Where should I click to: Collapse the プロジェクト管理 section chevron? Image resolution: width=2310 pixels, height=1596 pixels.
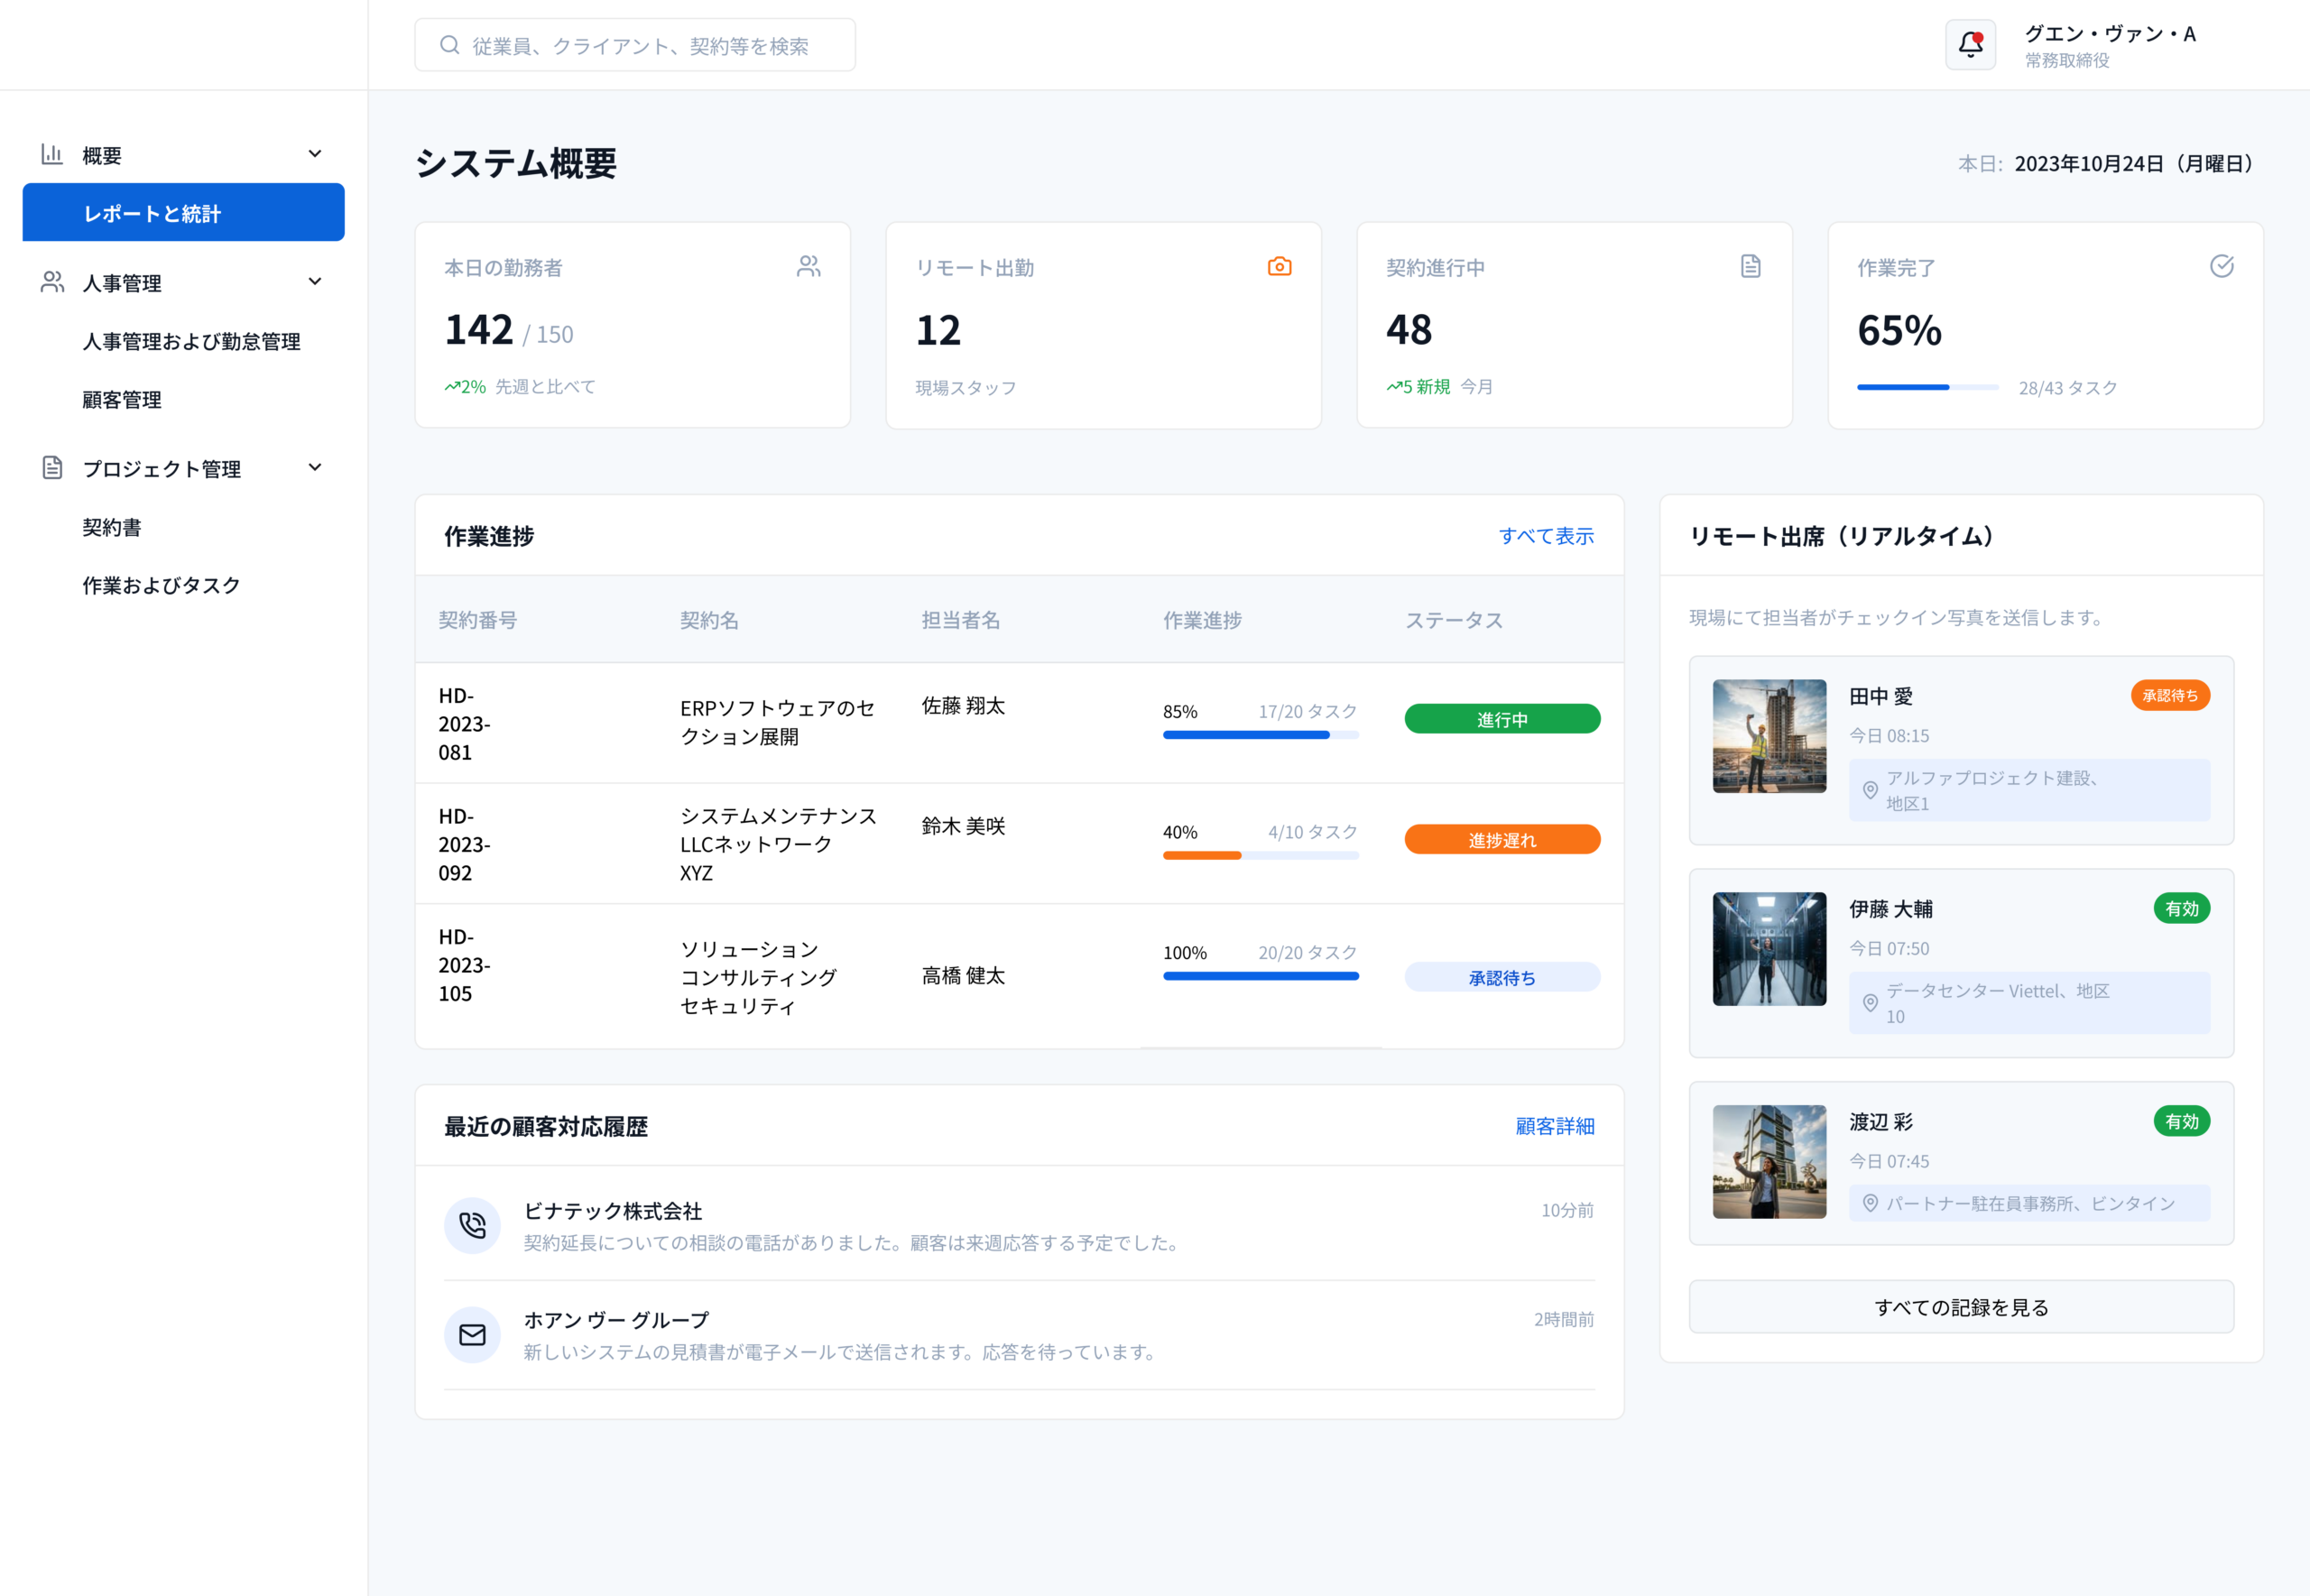[x=315, y=468]
